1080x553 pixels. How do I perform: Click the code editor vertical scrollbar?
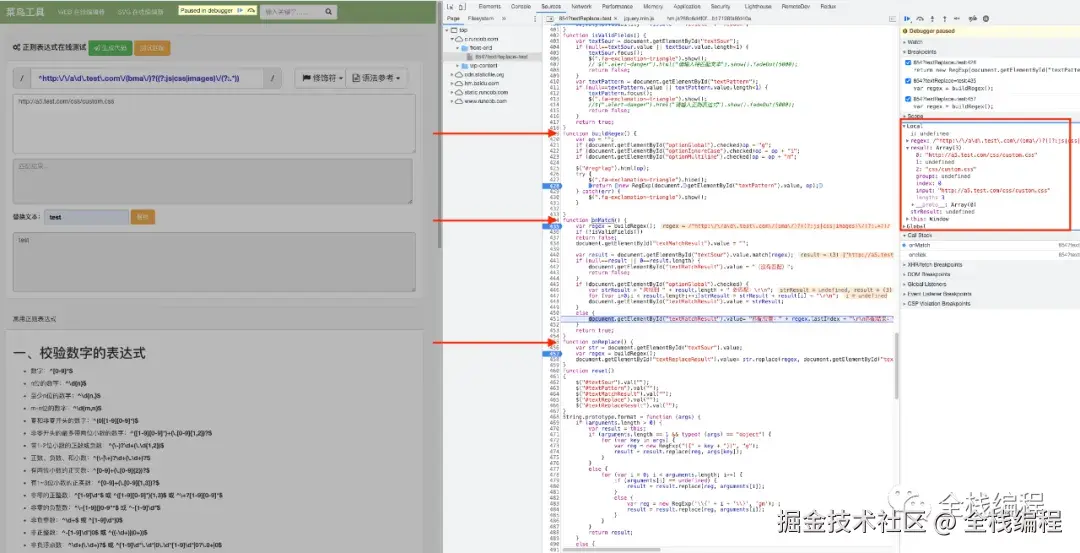(x=896, y=365)
